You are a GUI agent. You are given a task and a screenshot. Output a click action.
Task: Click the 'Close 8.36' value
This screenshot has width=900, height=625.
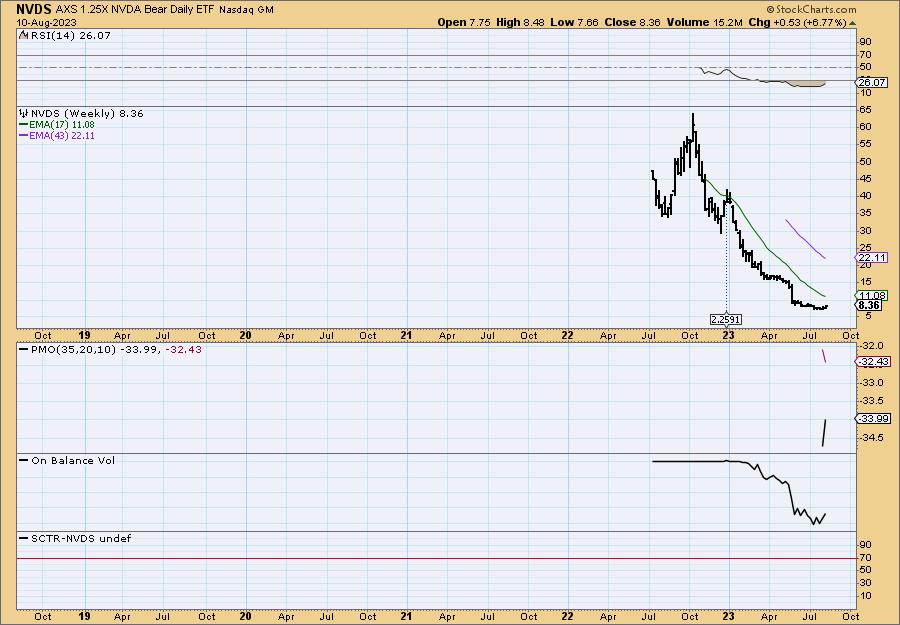[632, 22]
